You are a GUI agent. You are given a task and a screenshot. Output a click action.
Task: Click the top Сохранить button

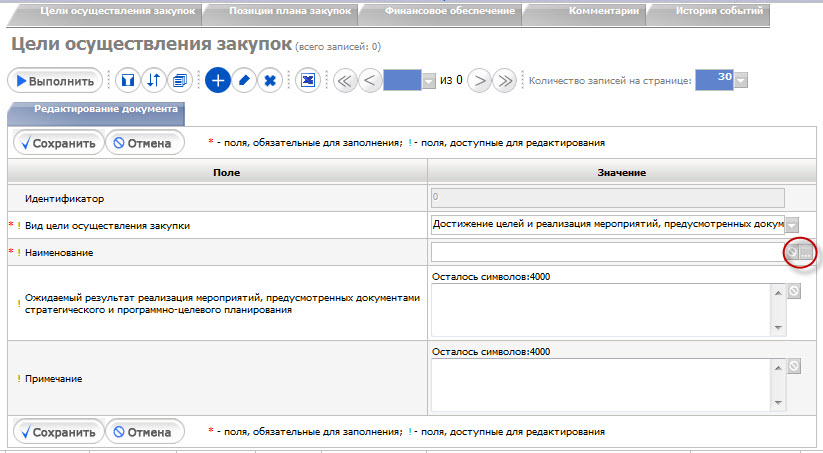coord(59,143)
